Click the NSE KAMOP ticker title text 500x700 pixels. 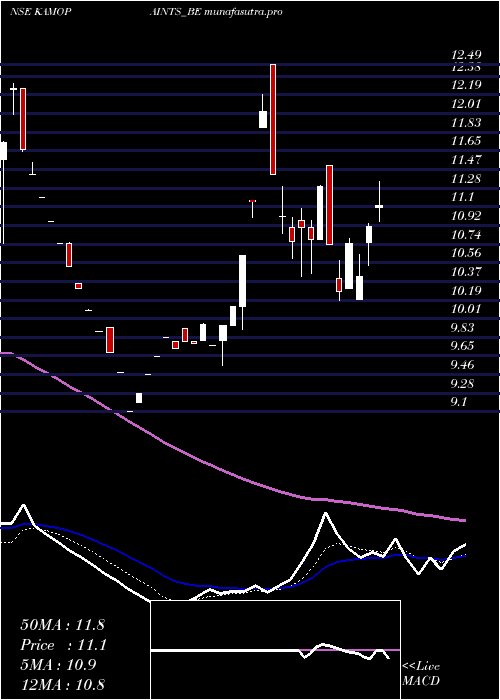coord(40,12)
